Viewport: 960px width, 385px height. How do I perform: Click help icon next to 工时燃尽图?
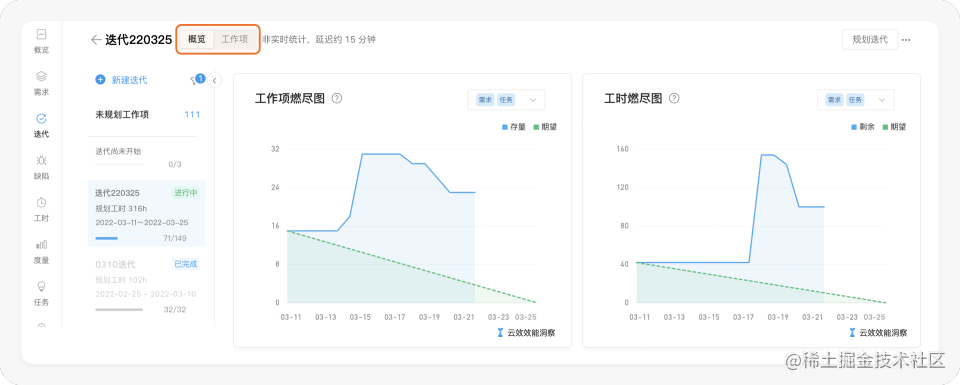[674, 99]
